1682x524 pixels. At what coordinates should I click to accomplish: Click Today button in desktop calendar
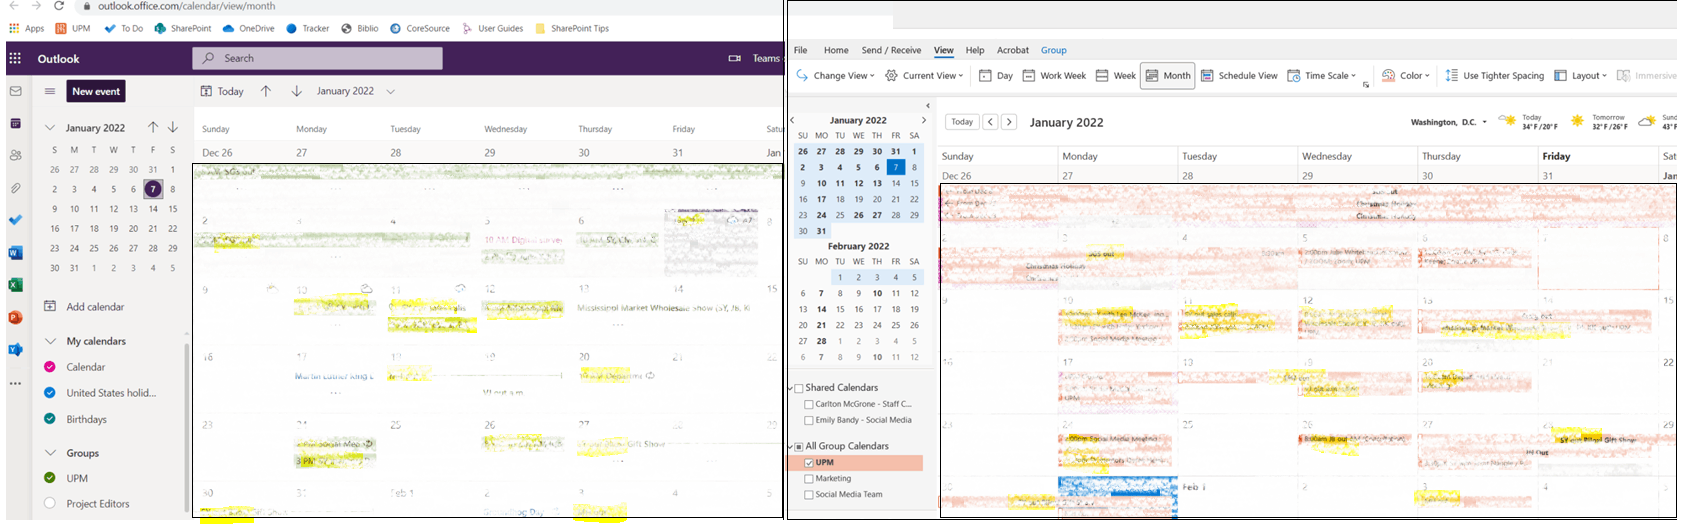[962, 122]
